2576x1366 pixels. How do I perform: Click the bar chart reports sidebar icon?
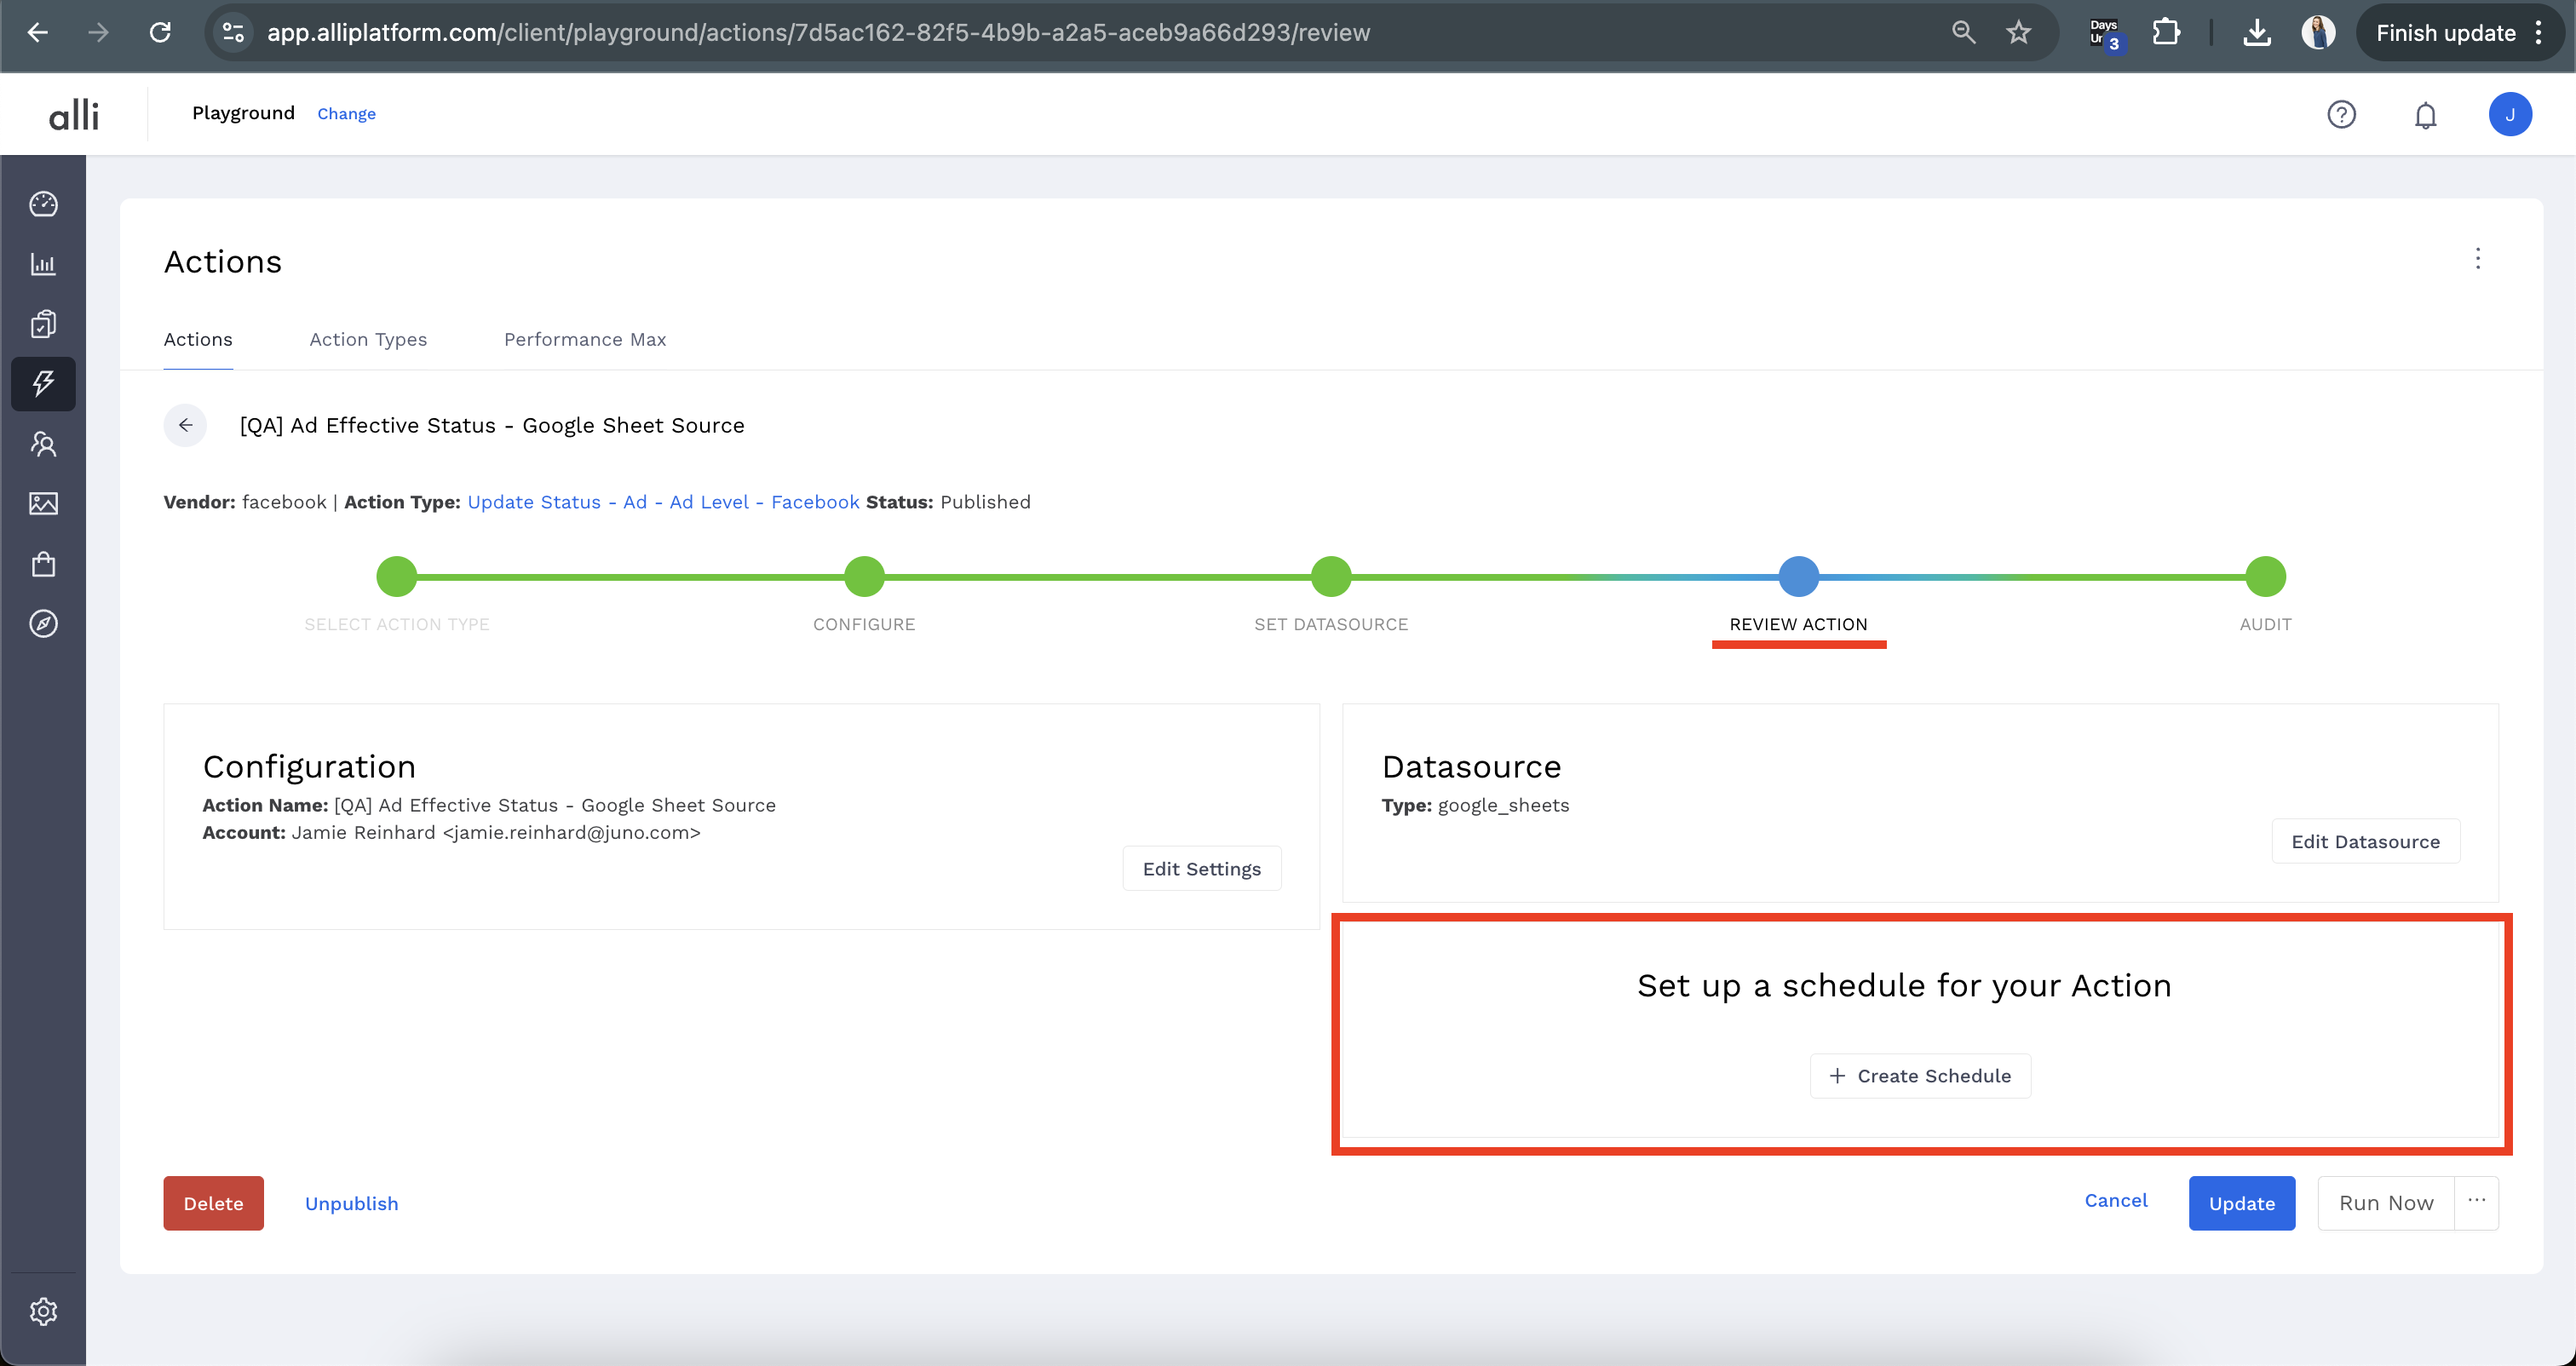point(43,264)
